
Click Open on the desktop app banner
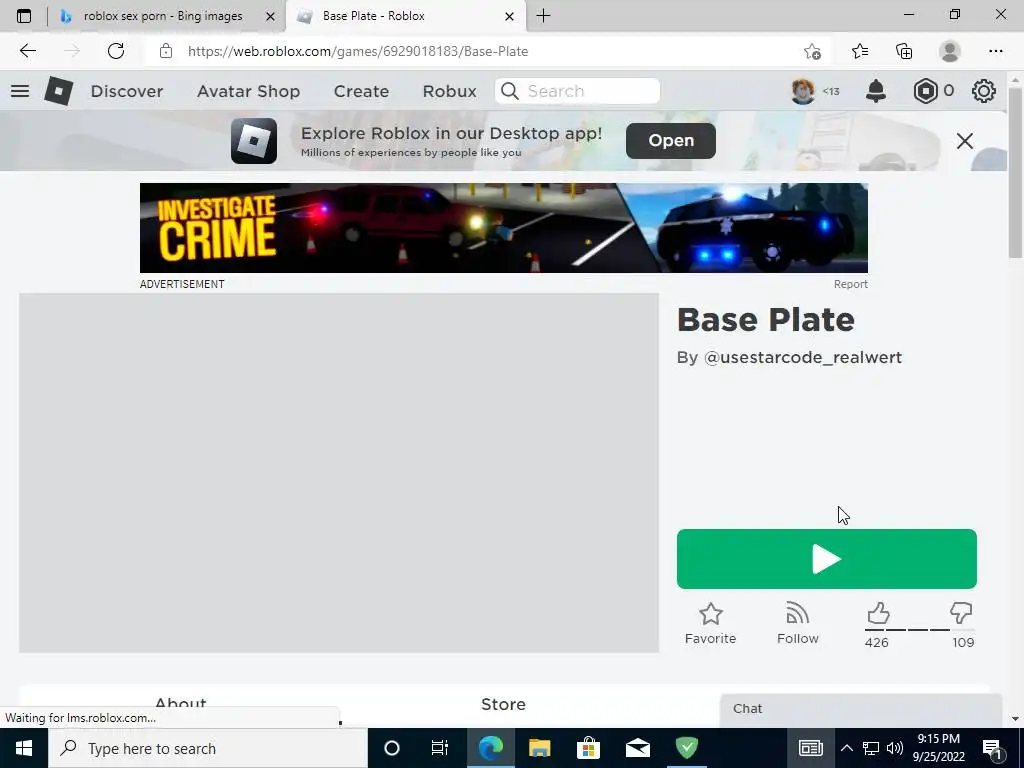(671, 140)
